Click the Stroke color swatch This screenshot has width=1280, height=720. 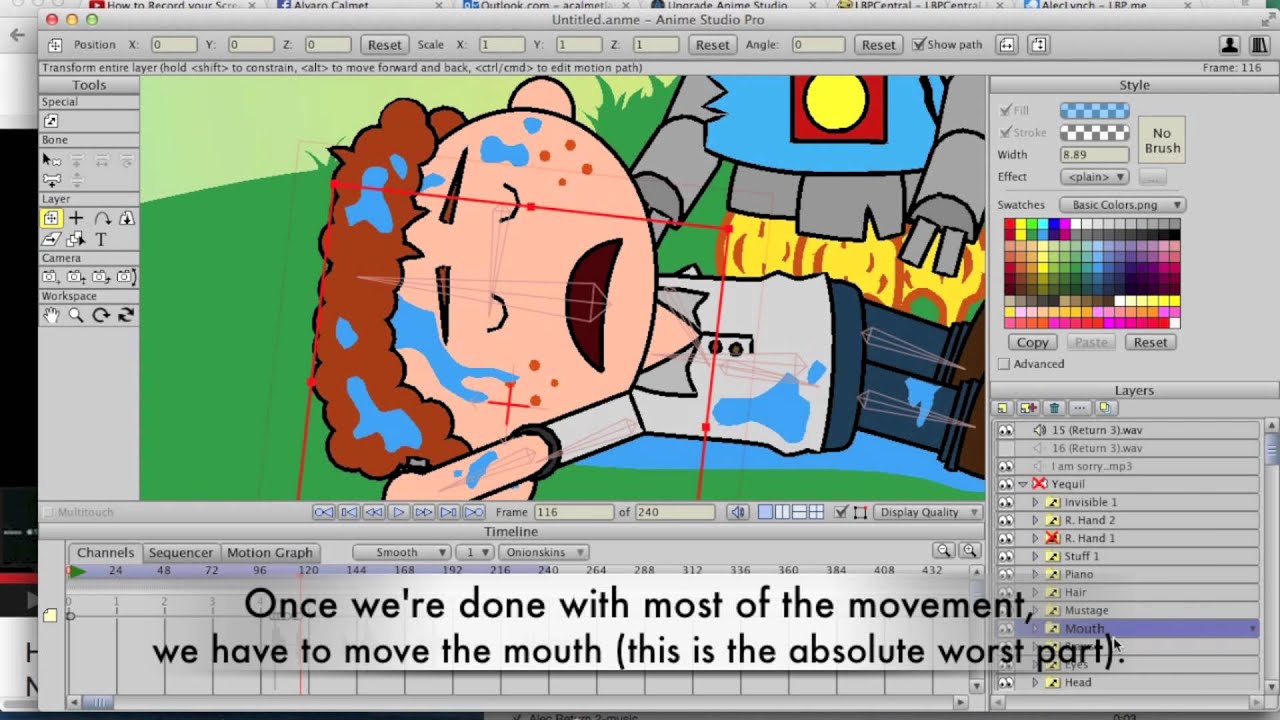click(x=1095, y=132)
